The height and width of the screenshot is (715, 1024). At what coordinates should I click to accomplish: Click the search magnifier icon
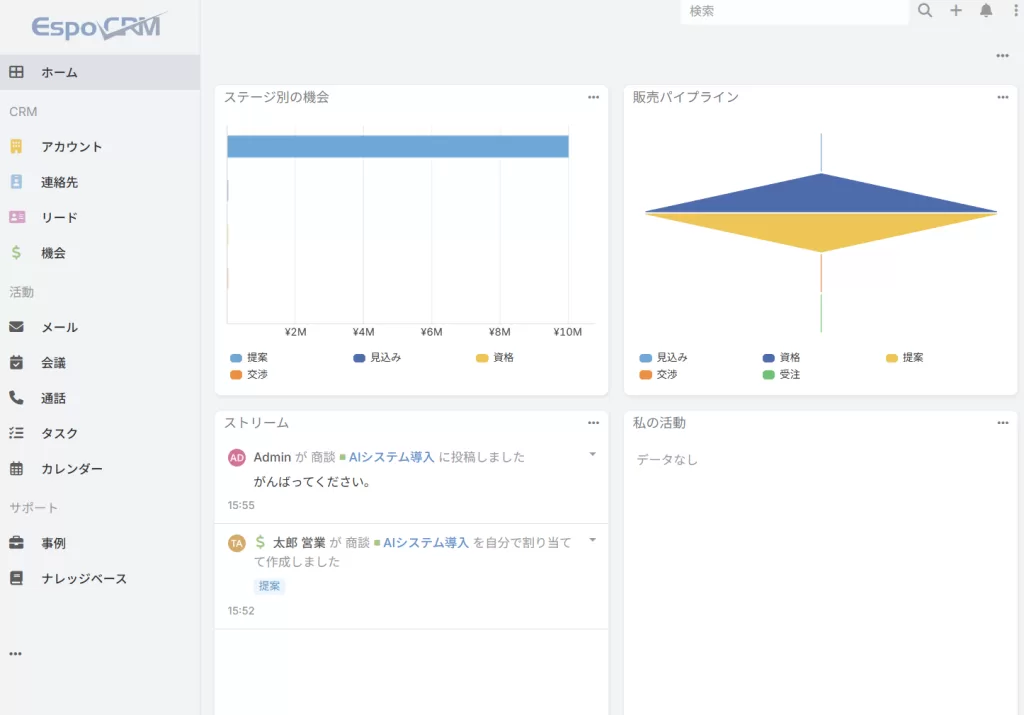(925, 11)
